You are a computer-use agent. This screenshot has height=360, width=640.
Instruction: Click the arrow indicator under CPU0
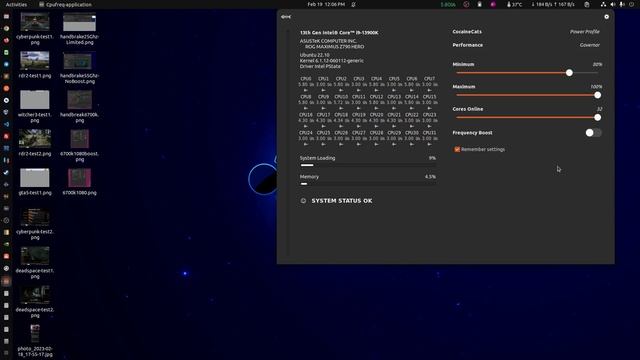pos(306,90)
